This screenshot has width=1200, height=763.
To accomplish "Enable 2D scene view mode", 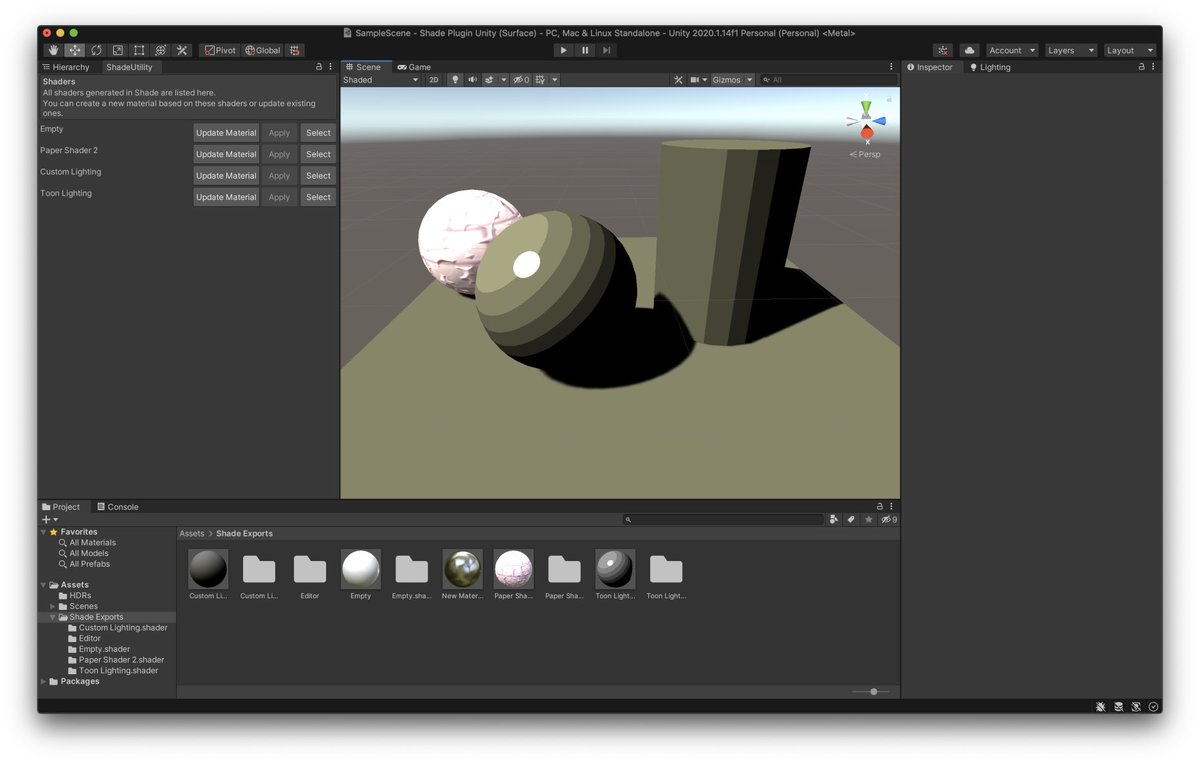I will pos(434,80).
